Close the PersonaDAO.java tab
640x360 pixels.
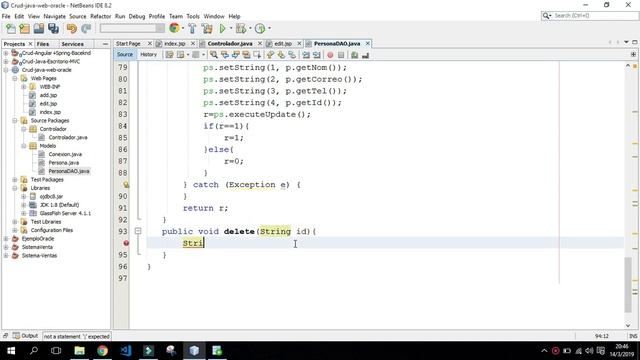pyautogui.click(x=368, y=43)
